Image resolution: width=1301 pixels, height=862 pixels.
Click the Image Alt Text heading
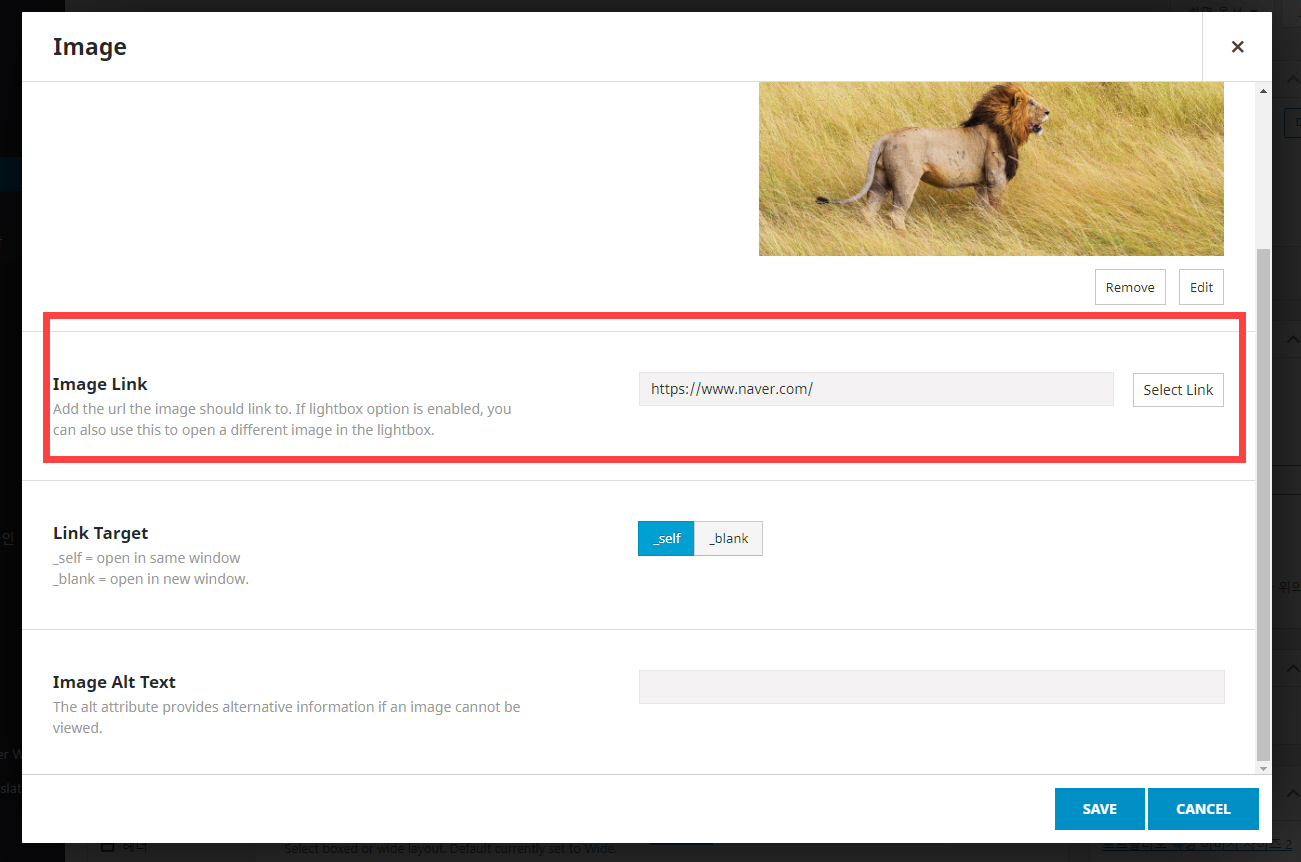tap(114, 682)
